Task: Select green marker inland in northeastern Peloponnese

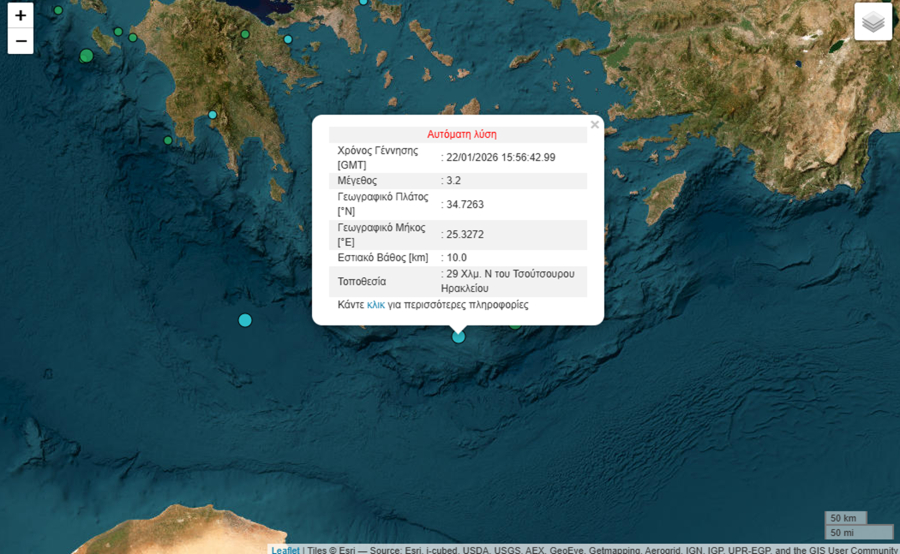Action: 245,34
